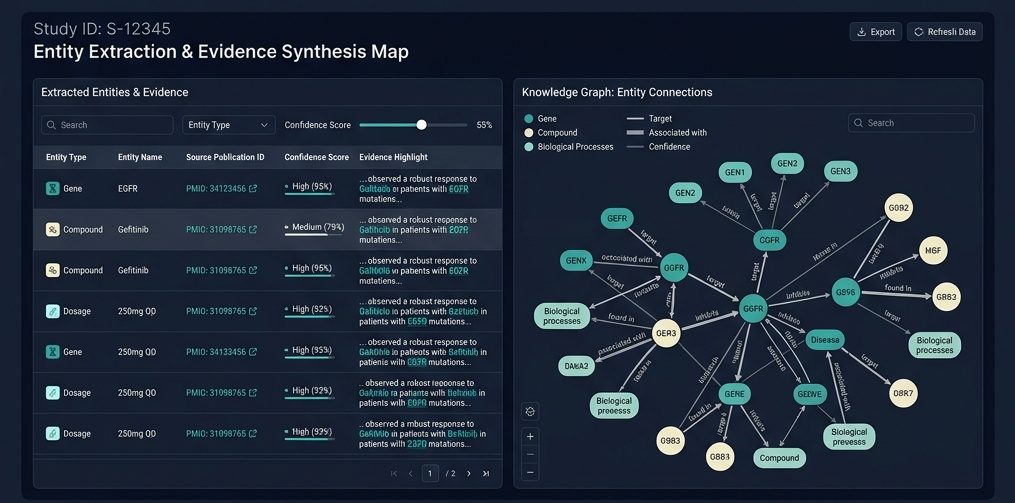Select the EGFR entity name cell

pyautogui.click(x=128, y=188)
